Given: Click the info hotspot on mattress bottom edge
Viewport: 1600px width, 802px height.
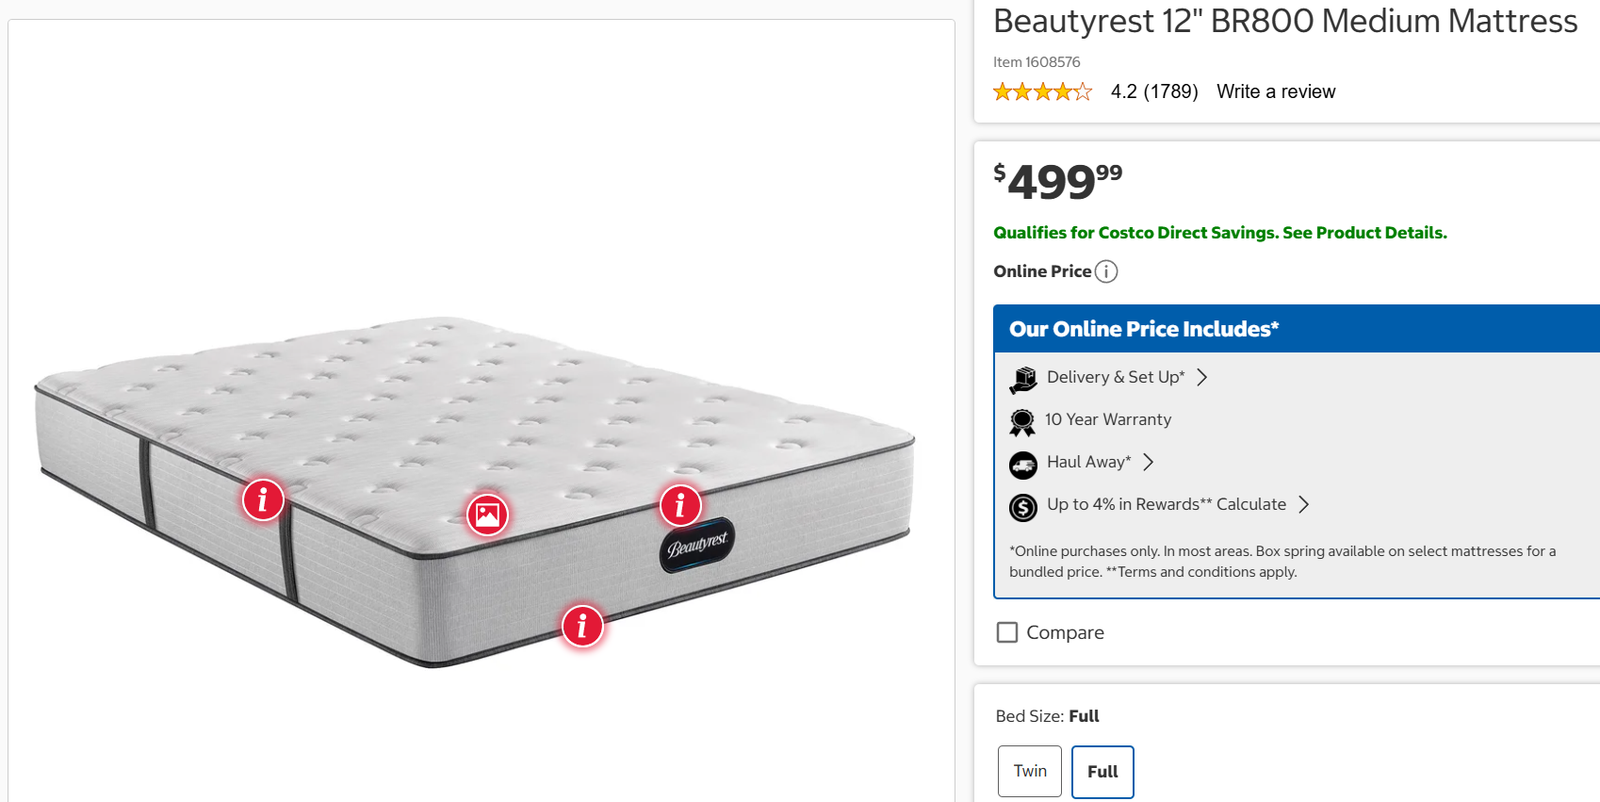Looking at the screenshot, I should point(582,626).
